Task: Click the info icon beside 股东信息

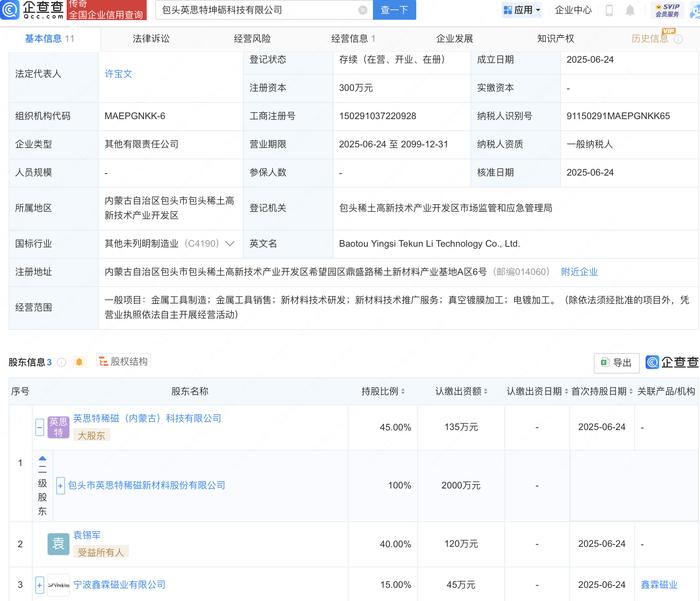Action: [x=62, y=362]
